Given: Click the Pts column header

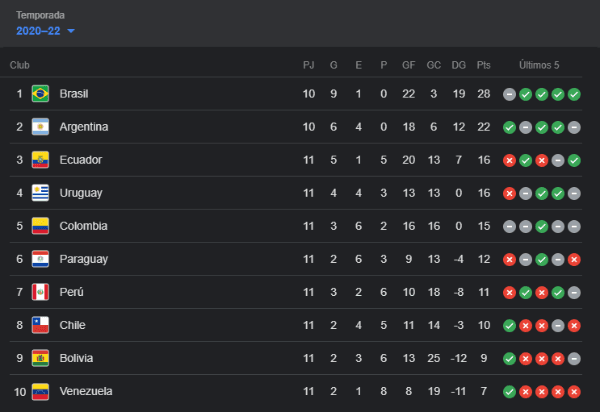Looking at the screenshot, I should [484, 65].
